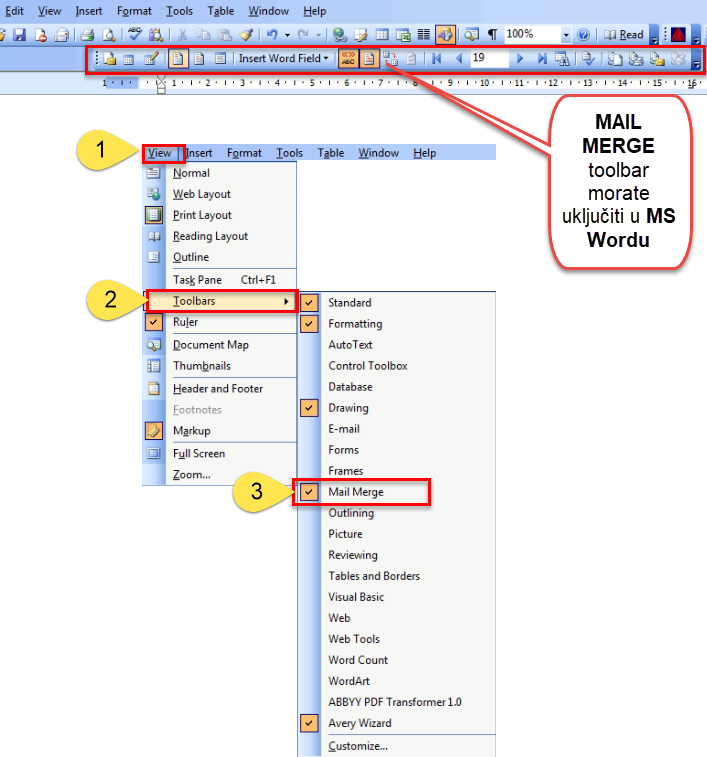Click Find Entry icon on Mail Merge toolbar
Screen dimensions: 707x757
pyautogui.click(x=562, y=59)
